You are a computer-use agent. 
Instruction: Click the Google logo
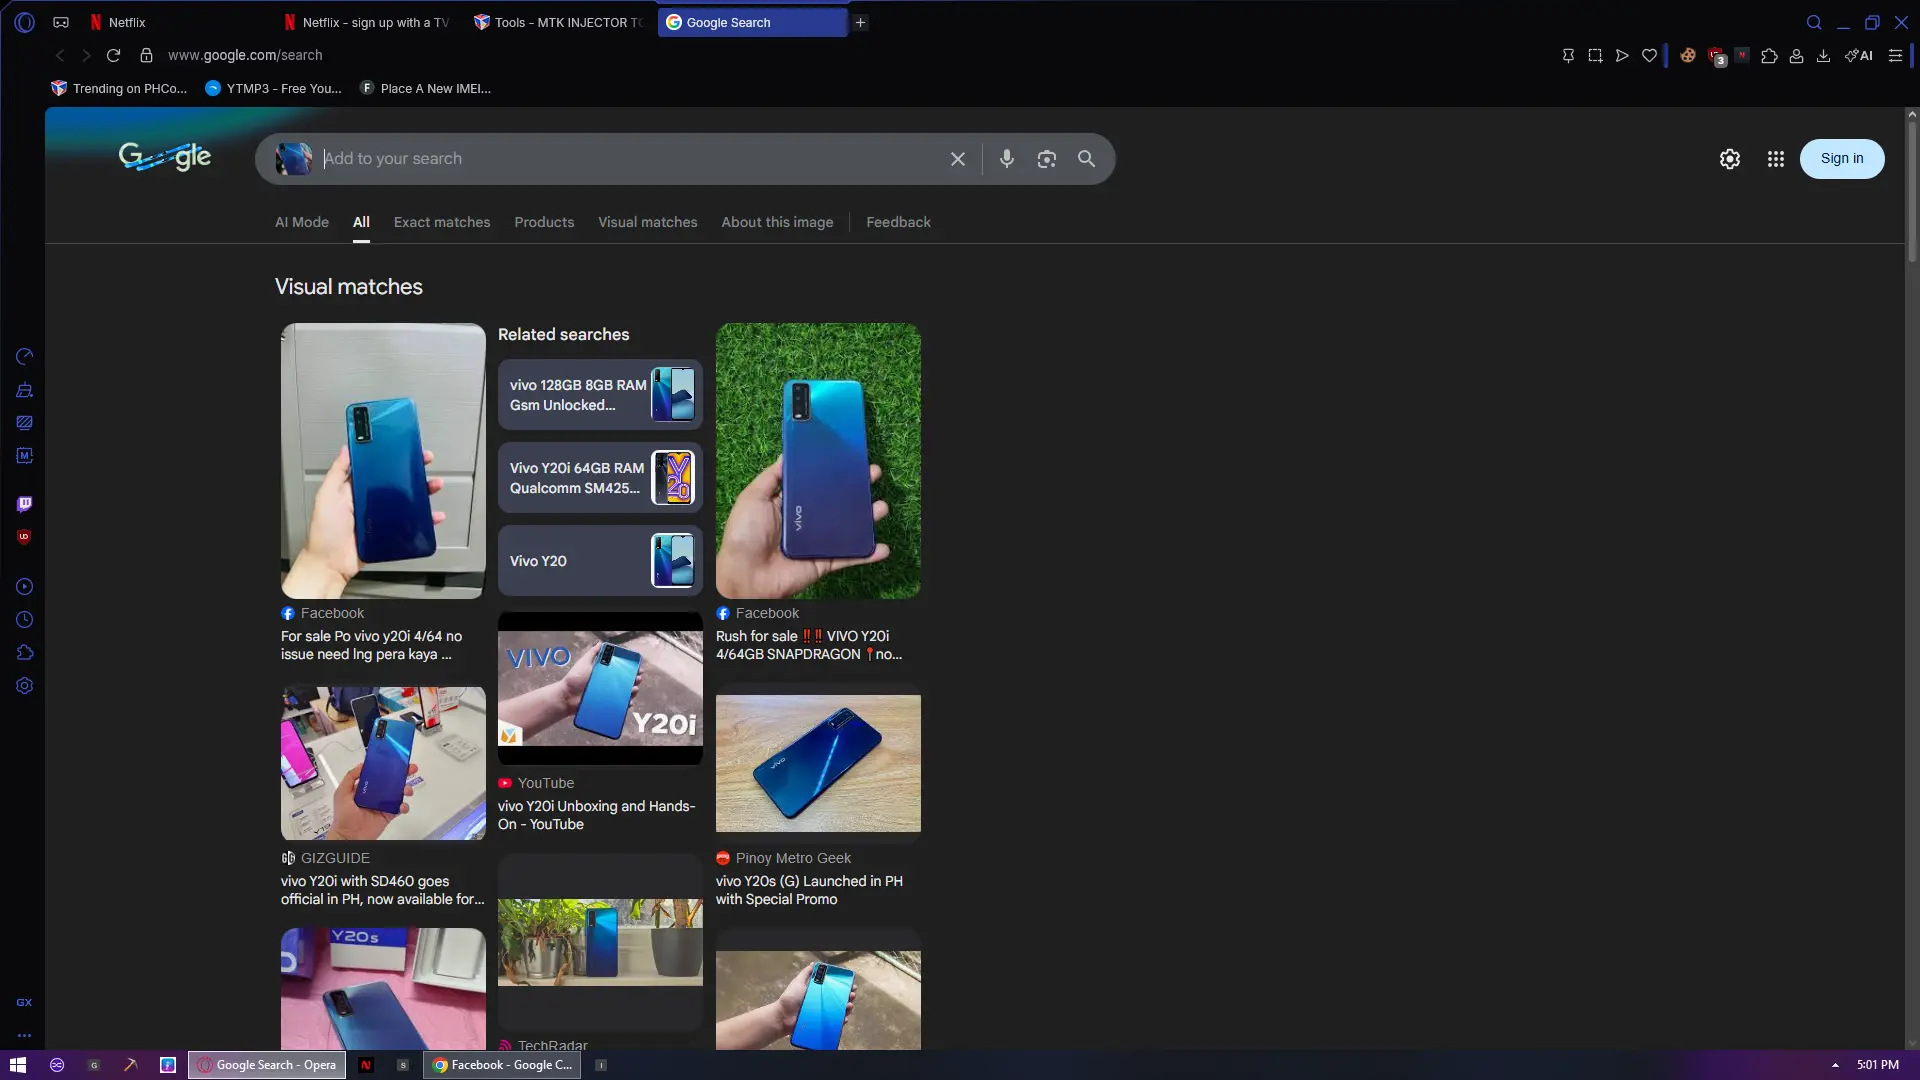[165, 157]
